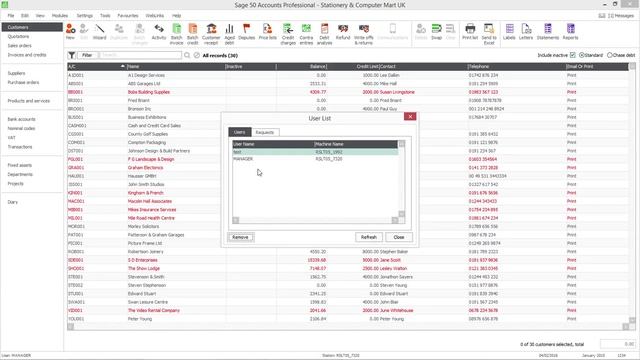Click the Print list icon
This screenshot has height=360, width=640.
click(470, 31)
